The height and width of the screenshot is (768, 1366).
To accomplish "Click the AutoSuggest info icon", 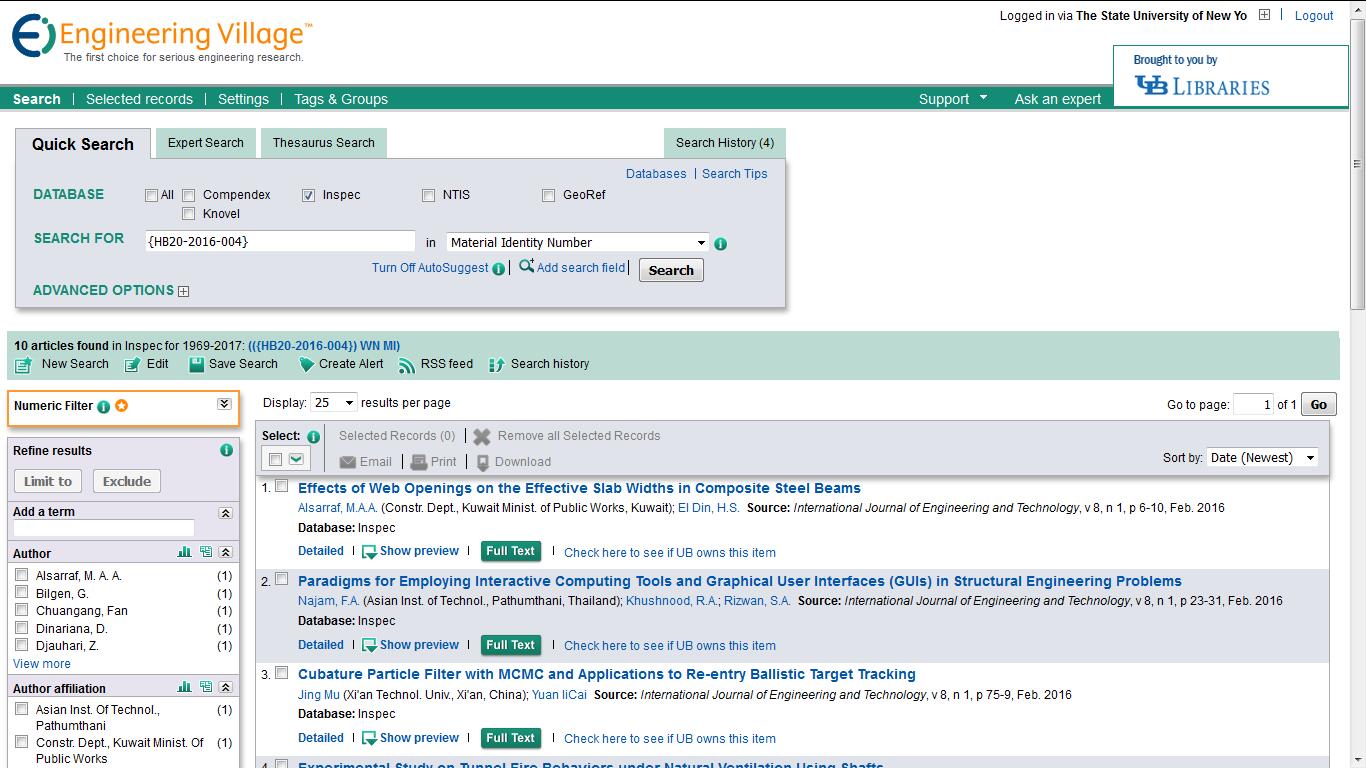I will coord(498,268).
